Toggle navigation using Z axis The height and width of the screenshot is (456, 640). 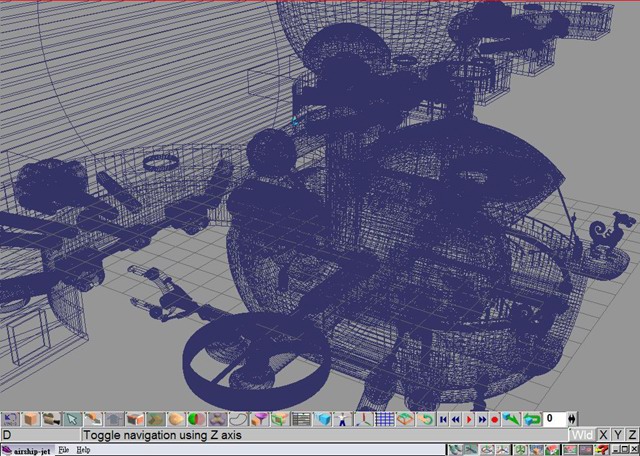pyautogui.click(x=631, y=435)
